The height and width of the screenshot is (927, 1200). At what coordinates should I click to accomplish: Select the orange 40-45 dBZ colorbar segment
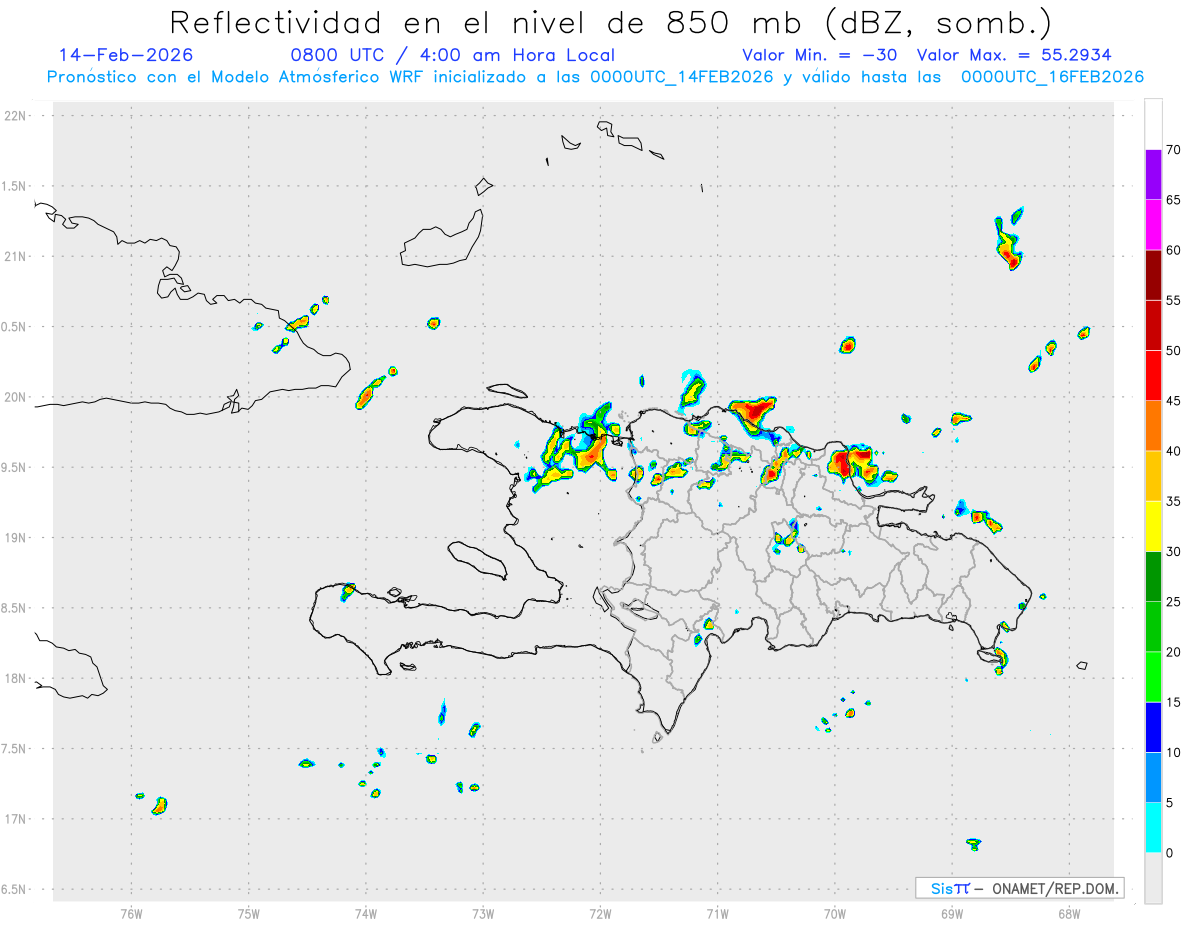point(1153,426)
